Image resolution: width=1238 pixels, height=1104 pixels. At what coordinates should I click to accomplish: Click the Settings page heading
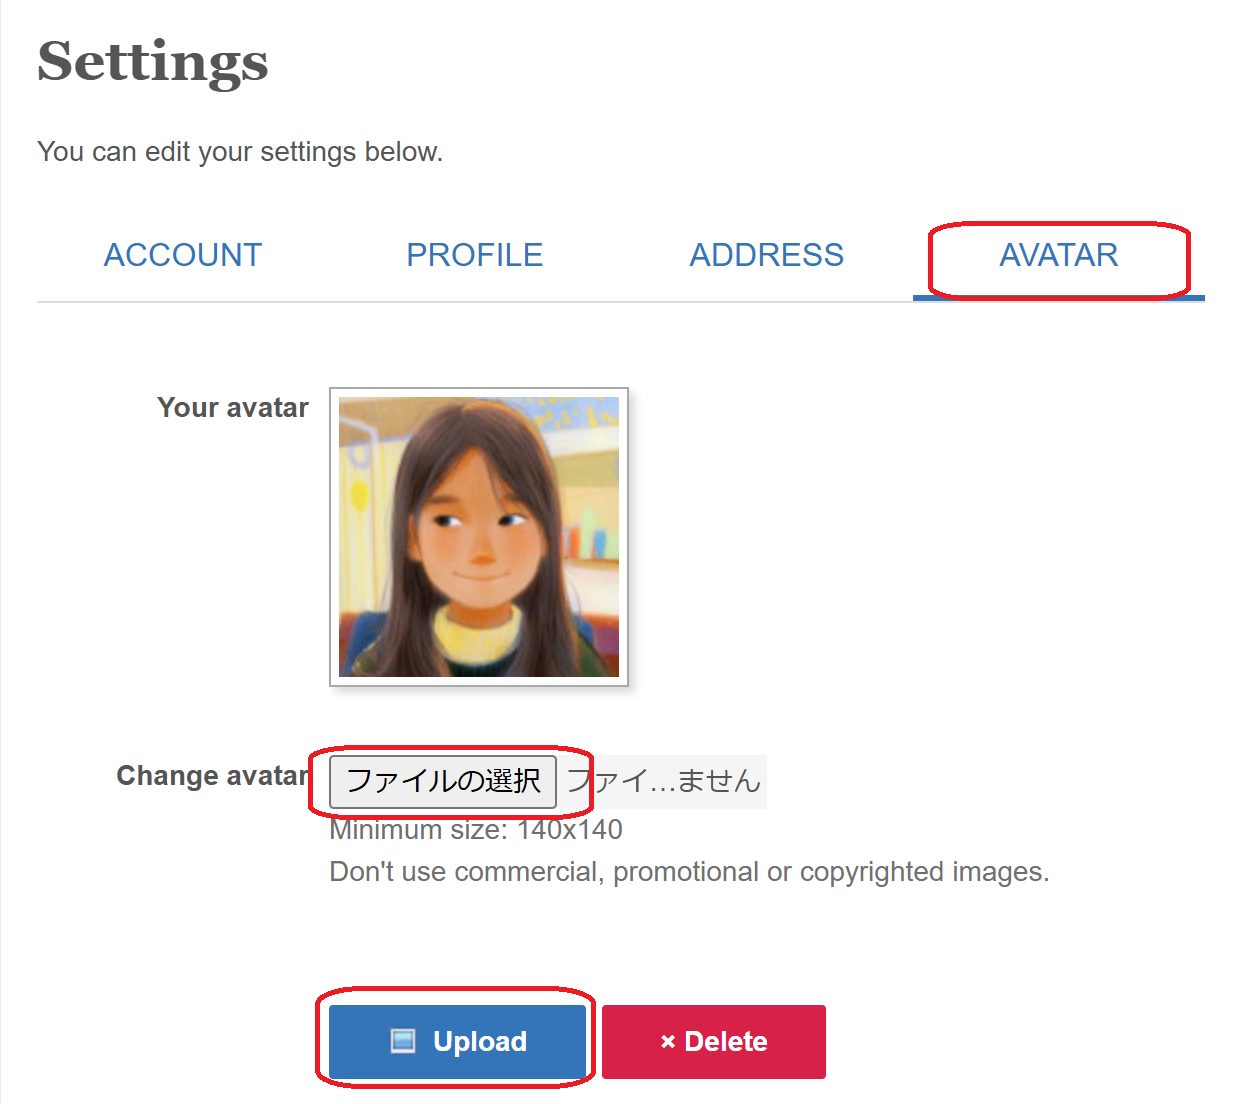pyautogui.click(x=153, y=62)
